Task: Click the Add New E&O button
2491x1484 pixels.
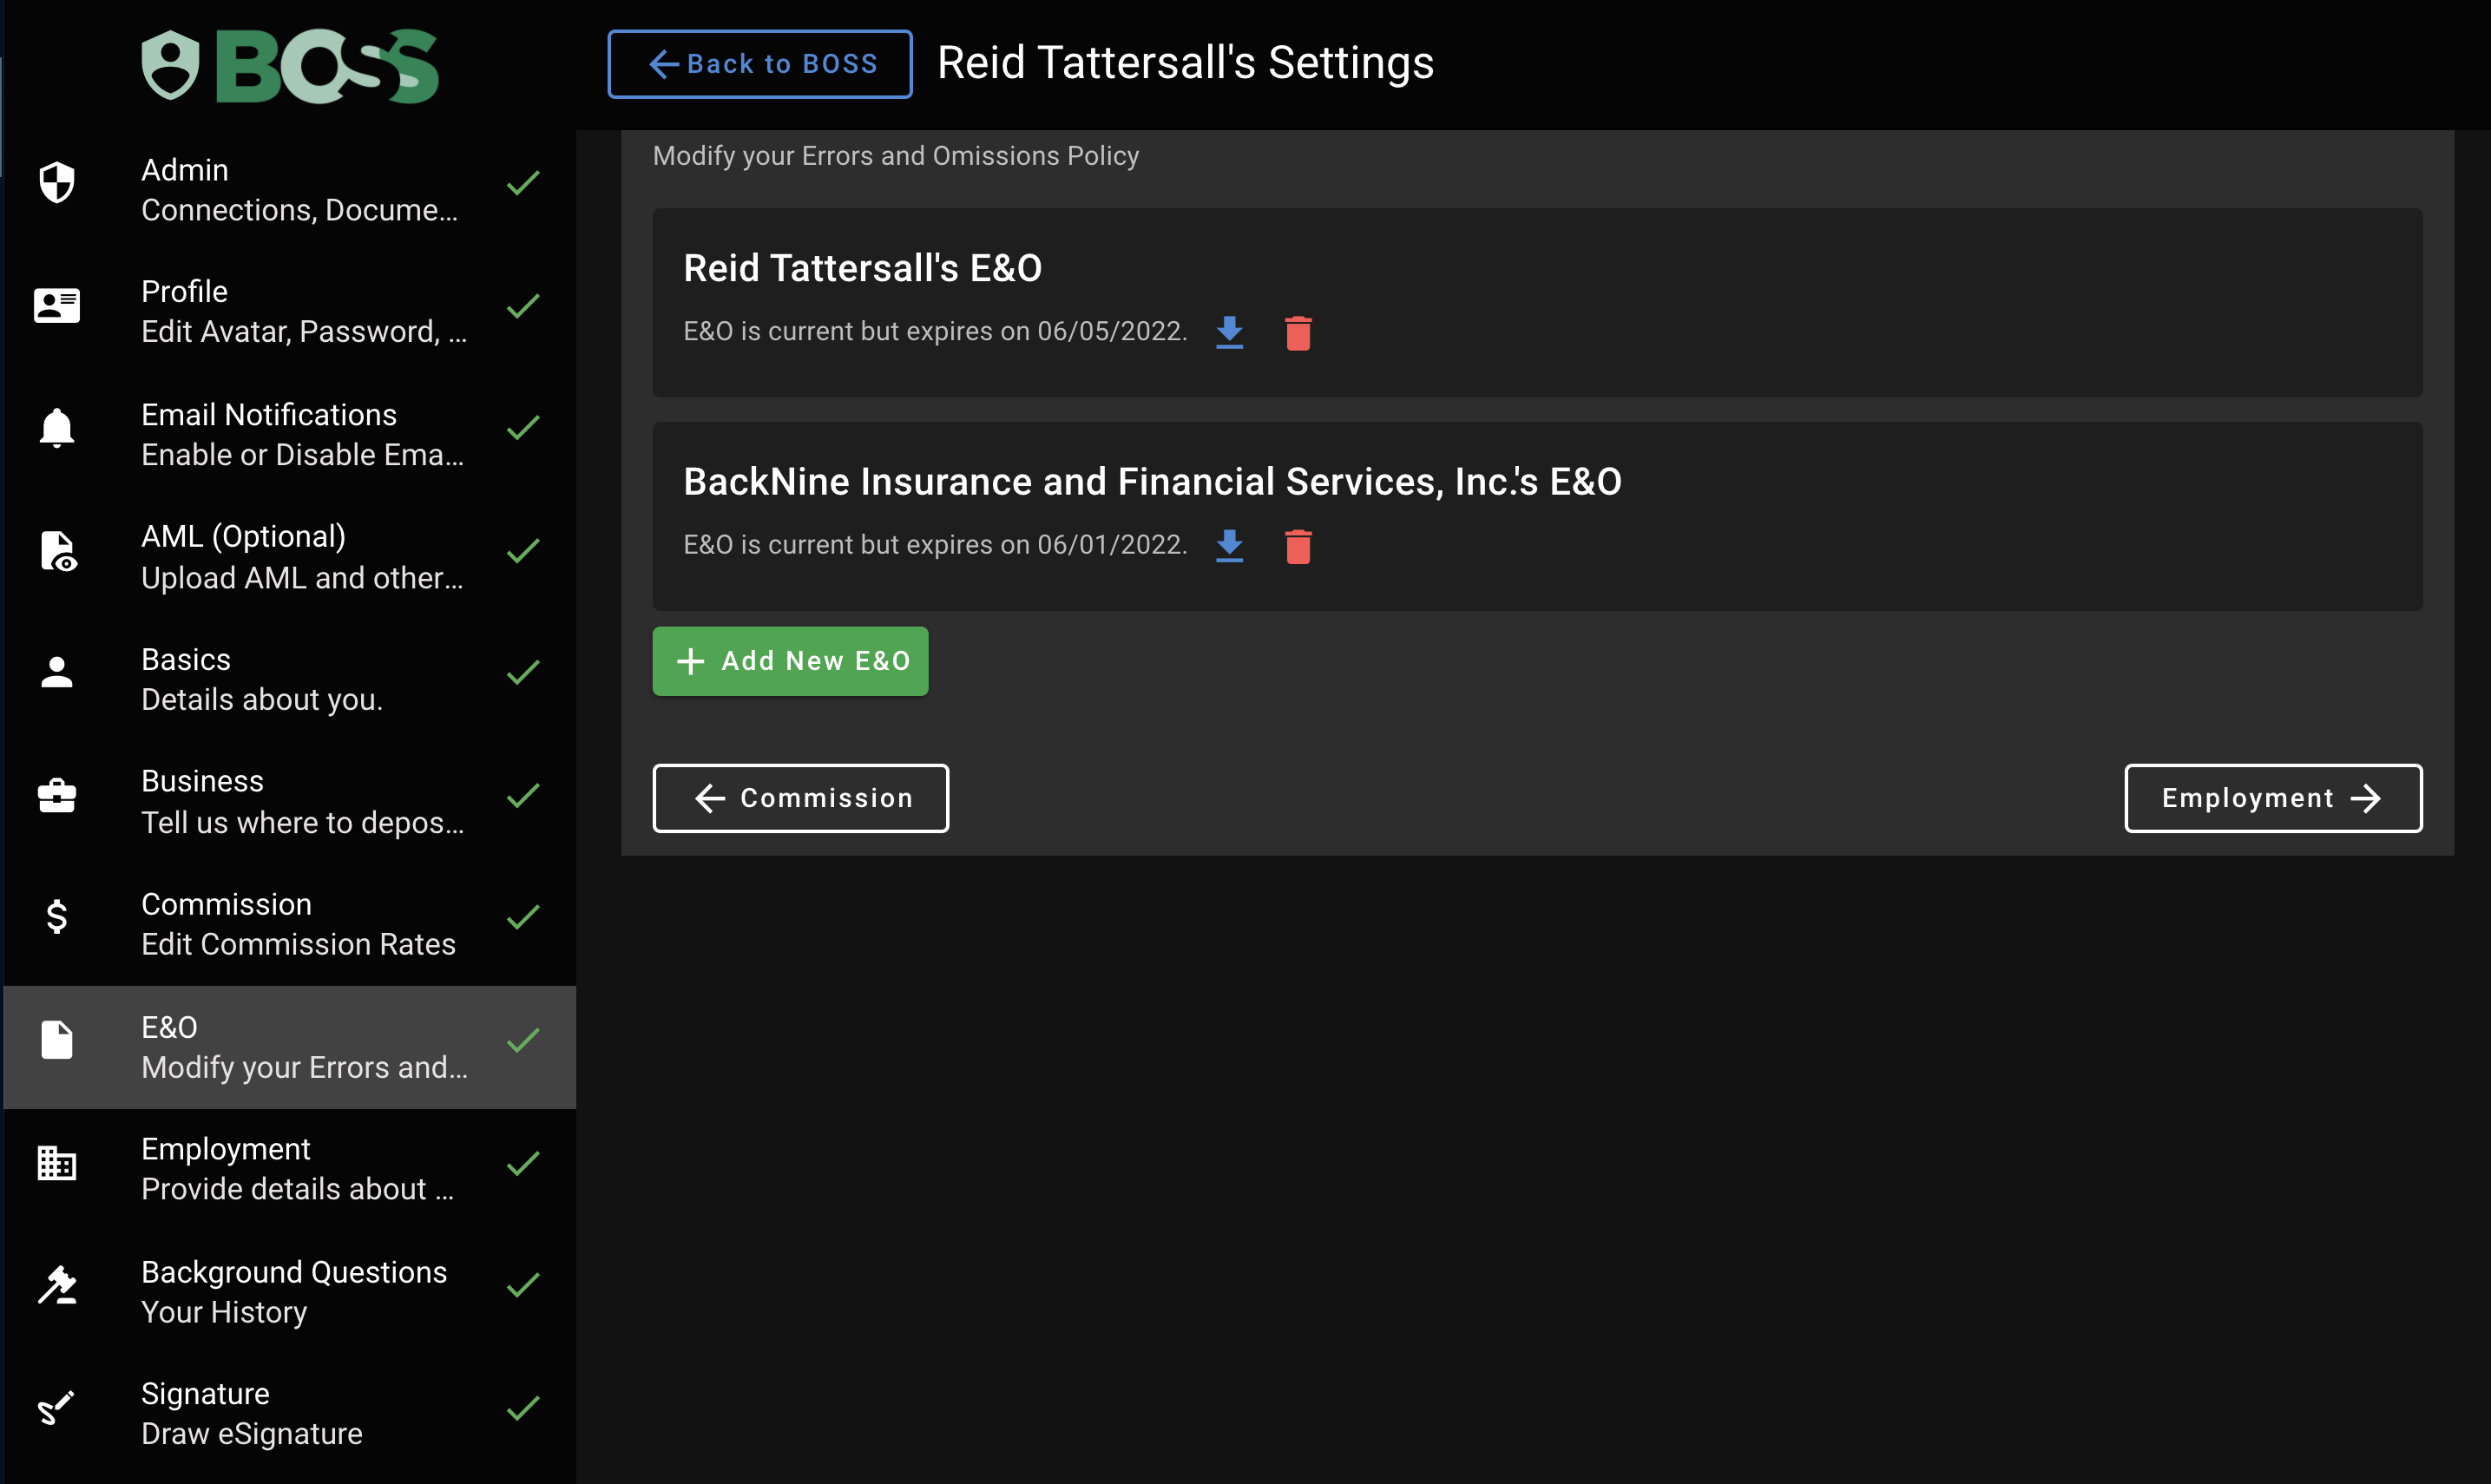Action: click(790, 661)
